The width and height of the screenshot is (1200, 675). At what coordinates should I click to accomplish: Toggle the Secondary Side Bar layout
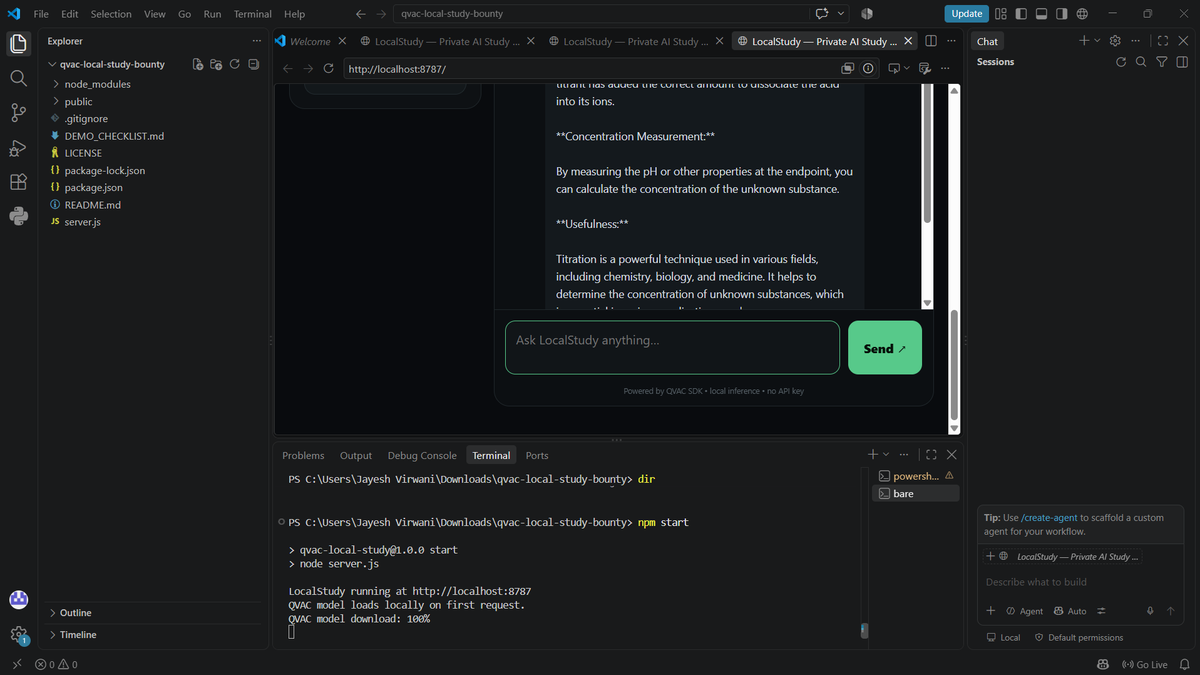1061,14
